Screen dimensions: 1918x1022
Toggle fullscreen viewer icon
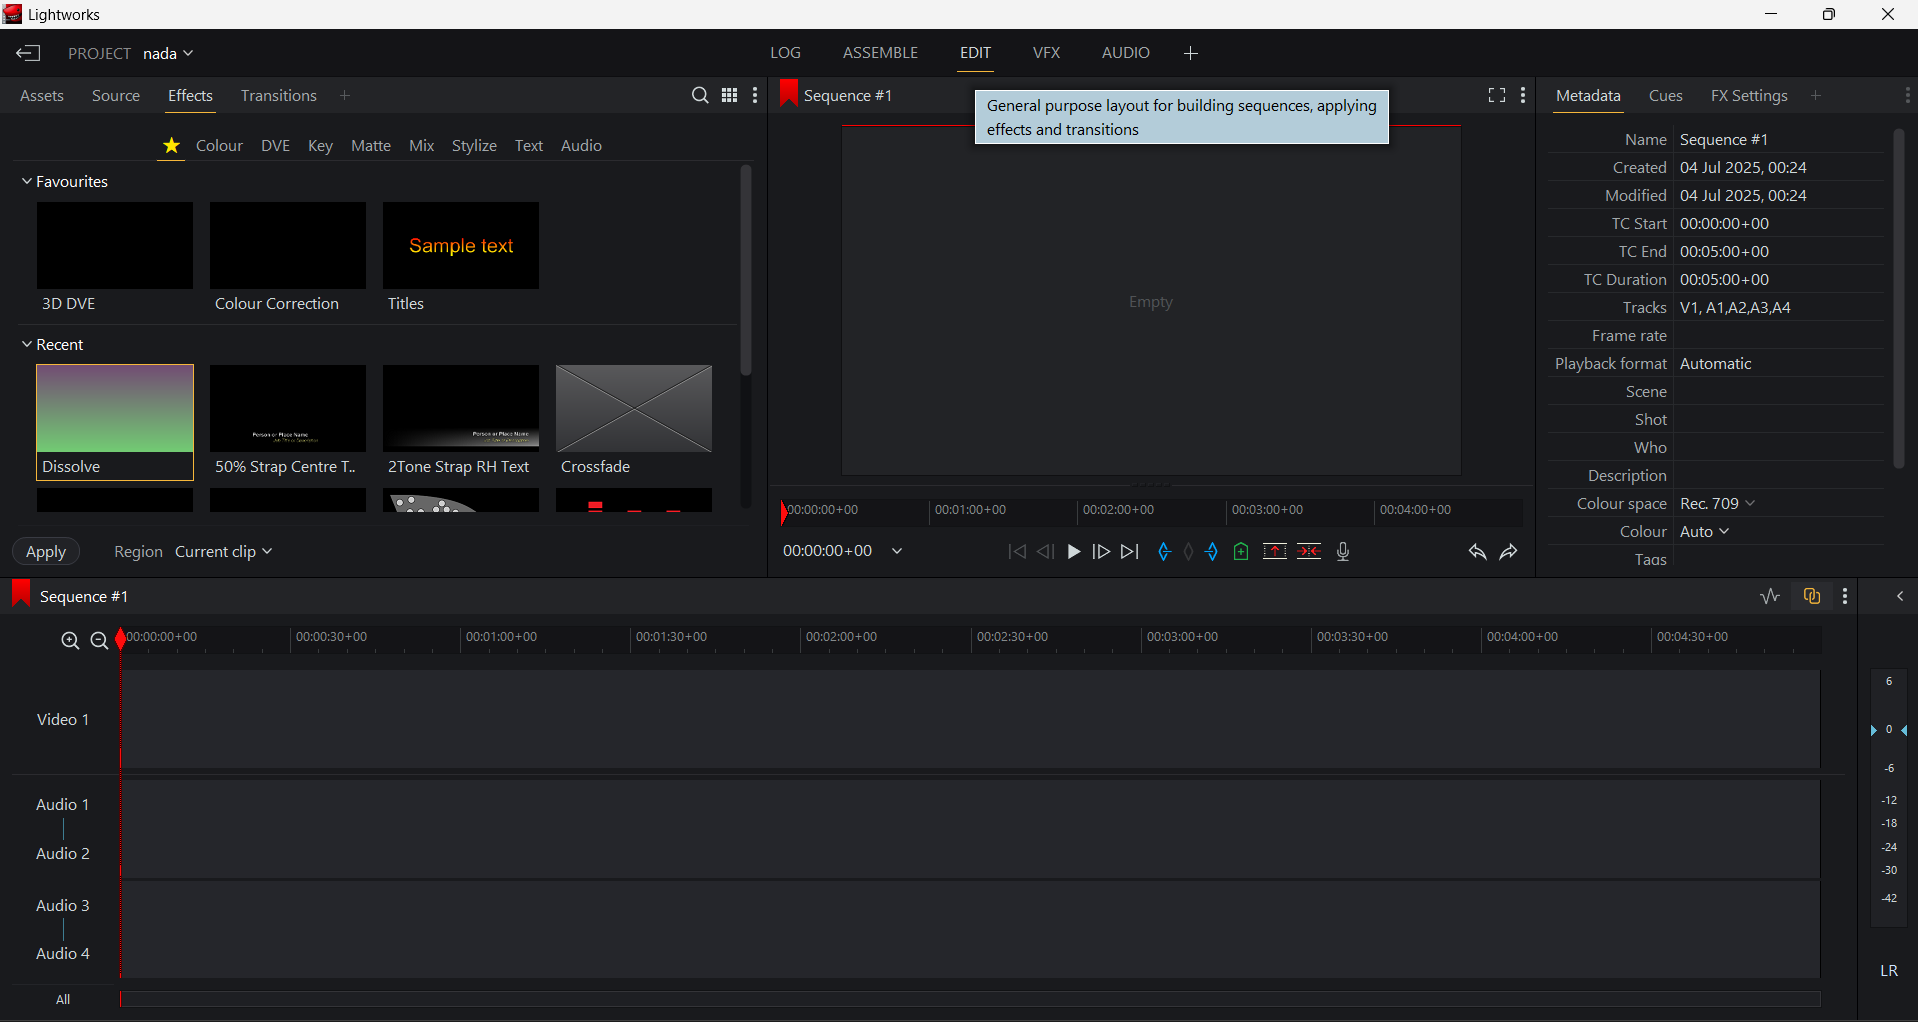(1497, 96)
